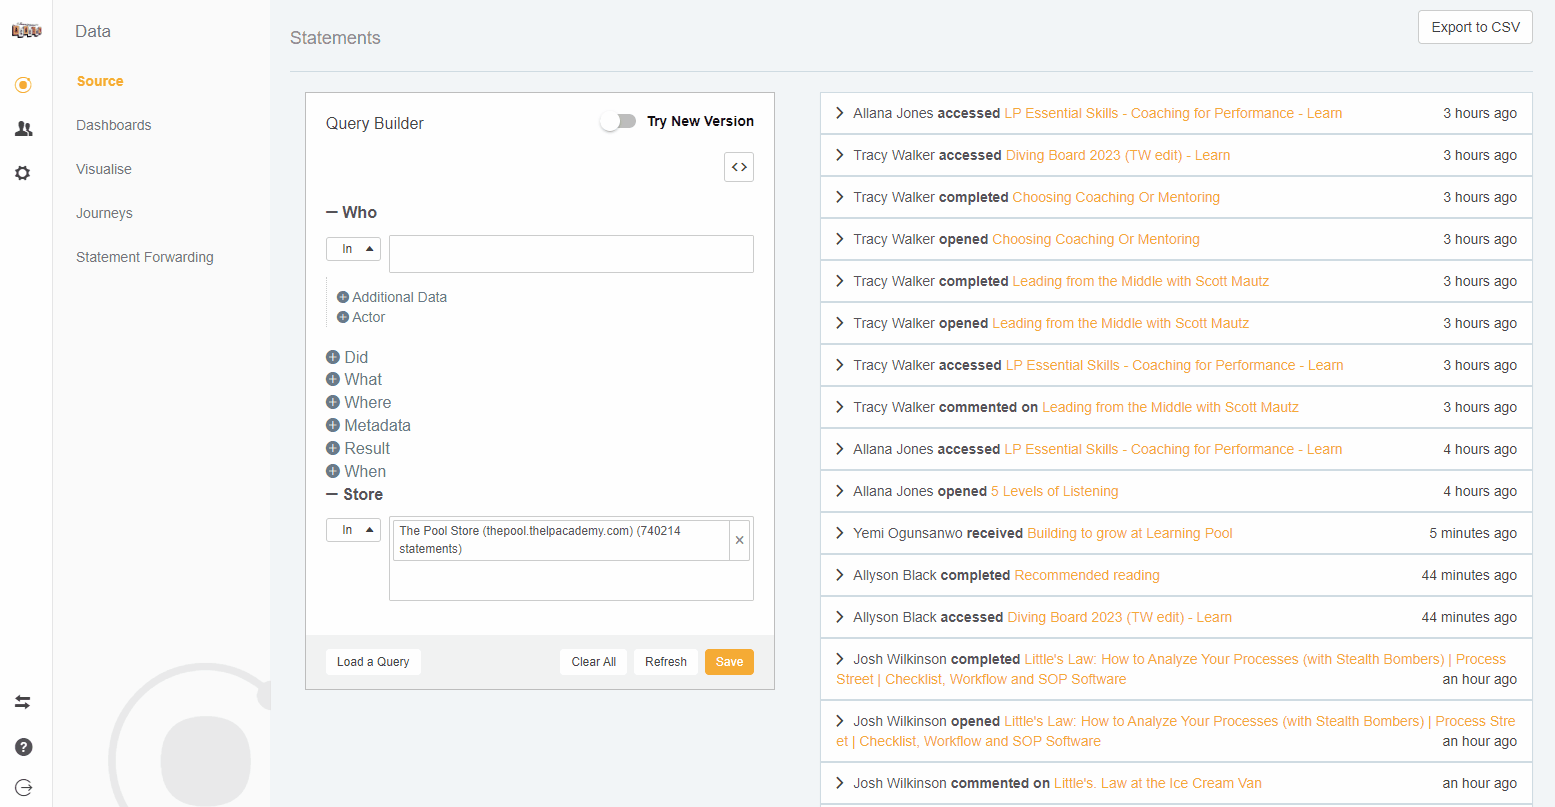Expand Tracy Walker commented on statement
The height and width of the screenshot is (807, 1555).
840,407
